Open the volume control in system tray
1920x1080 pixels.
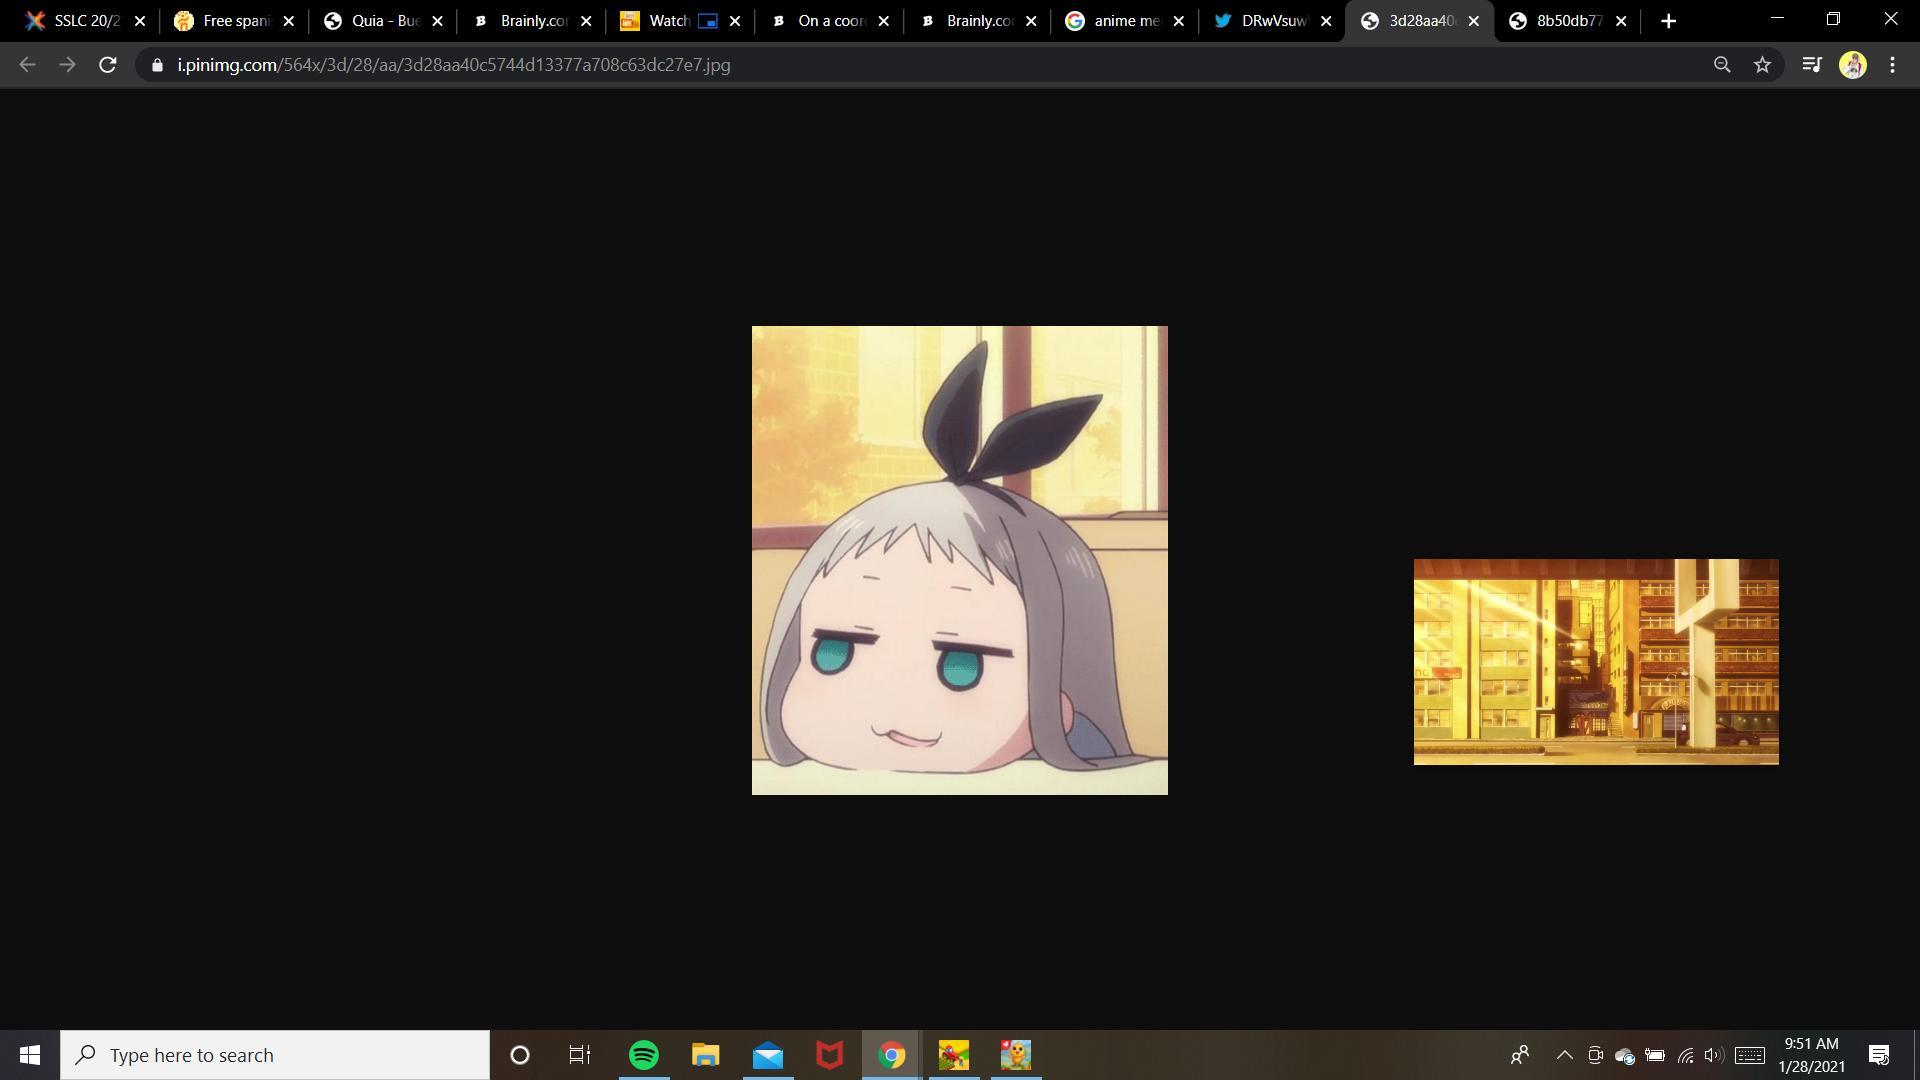[1713, 1055]
